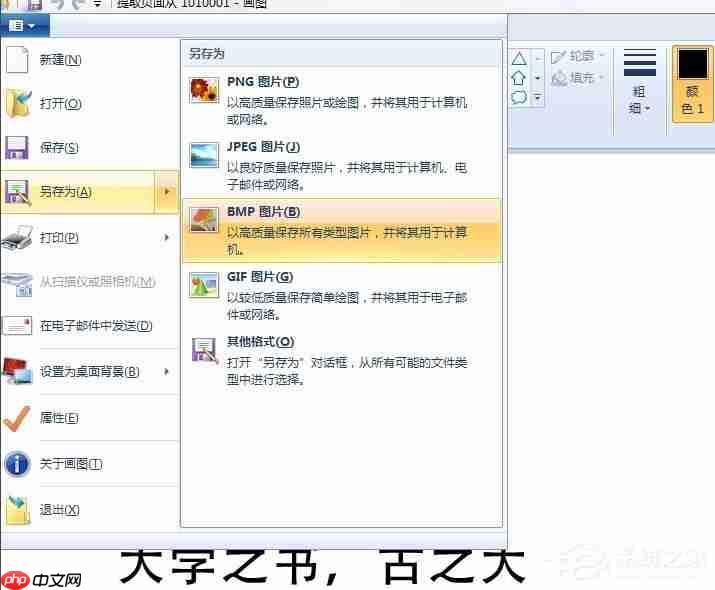Choose BMP 图片(B) save format

[341, 230]
